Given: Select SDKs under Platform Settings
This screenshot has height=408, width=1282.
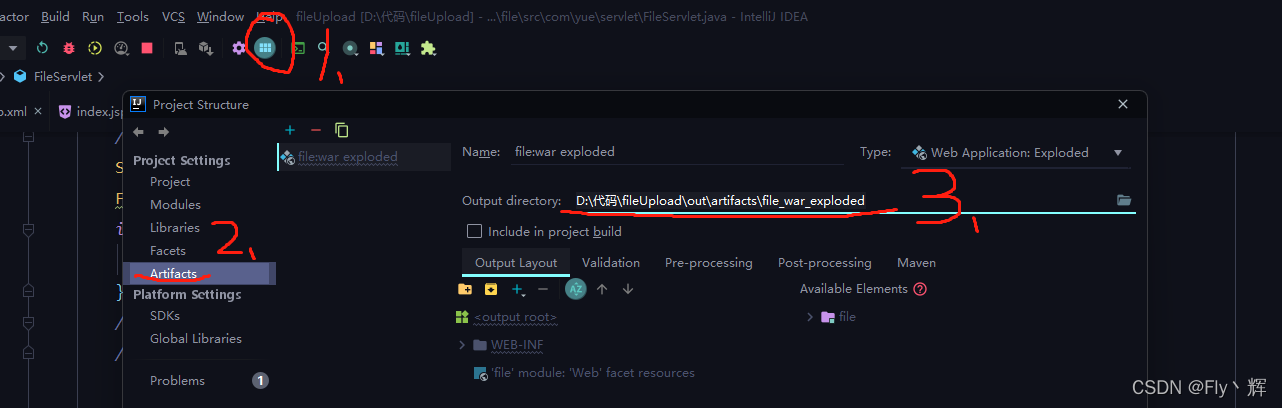Looking at the screenshot, I should tap(165, 316).
